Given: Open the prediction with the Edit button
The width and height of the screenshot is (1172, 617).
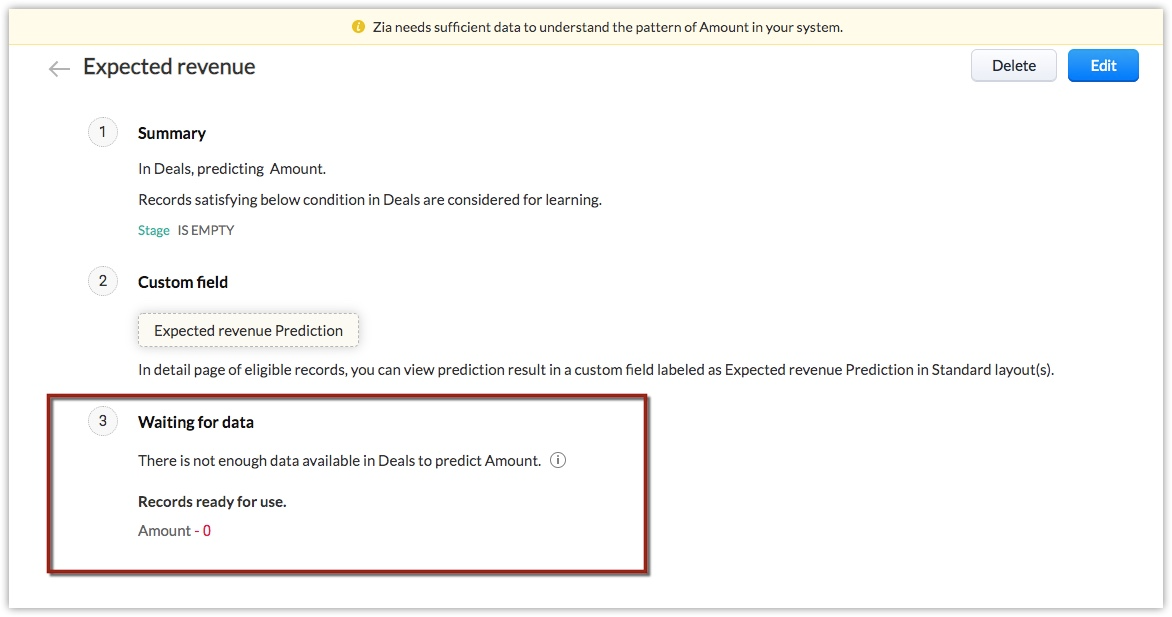Looking at the screenshot, I should pos(1102,66).
